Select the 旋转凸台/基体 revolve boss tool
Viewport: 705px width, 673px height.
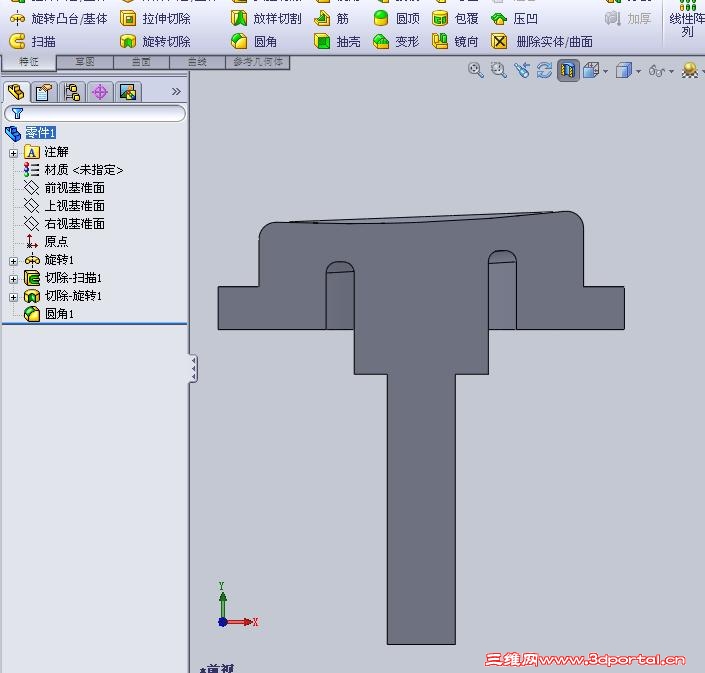pos(58,18)
